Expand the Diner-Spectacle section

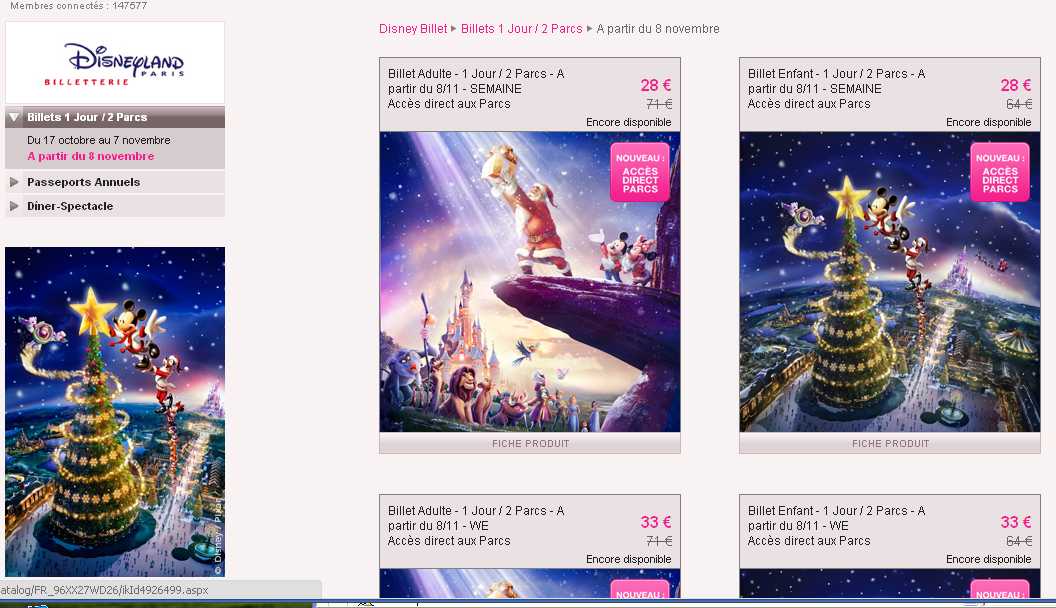click(x=70, y=206)
